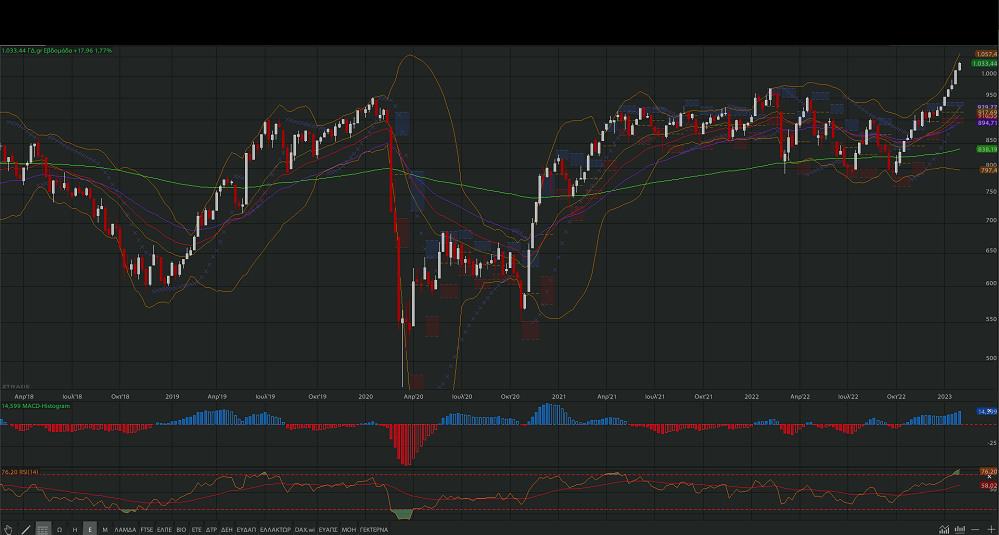Zoom in with the plus icon
999x535 pixels.
(x=991, y=529)
